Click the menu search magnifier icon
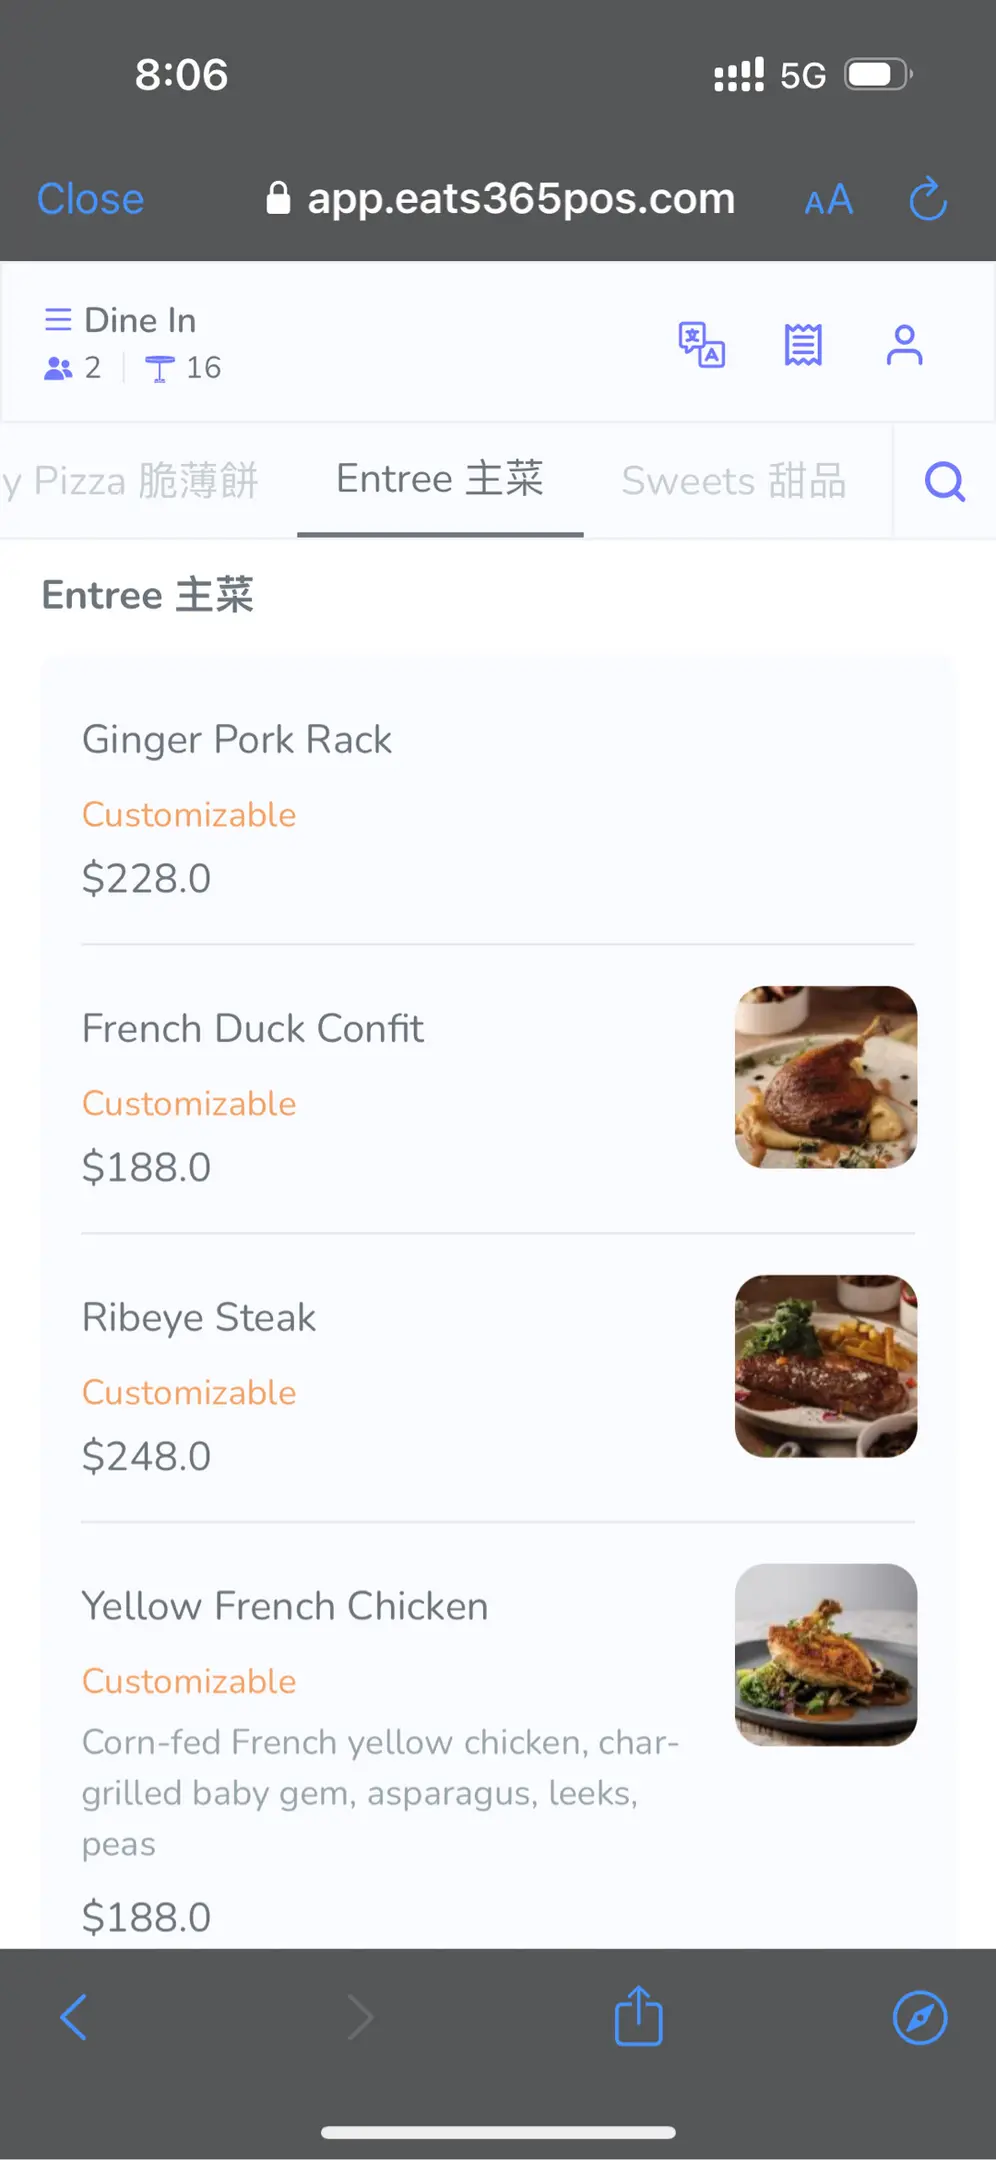The image size is (996, 2160). click(x=944, y=481)
